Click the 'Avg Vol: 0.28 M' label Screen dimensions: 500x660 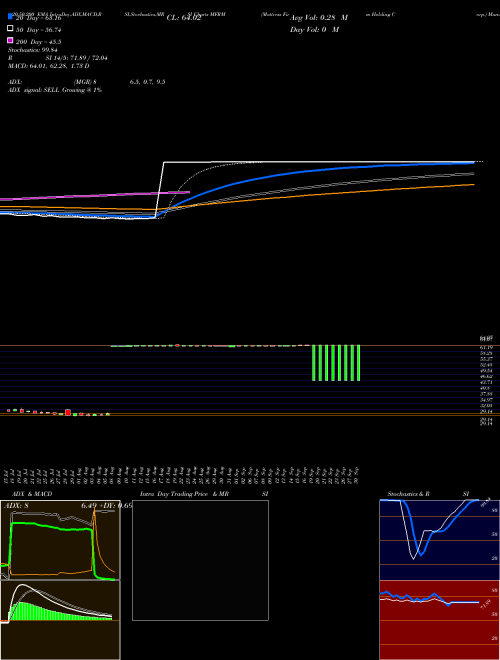click(319, 18)
